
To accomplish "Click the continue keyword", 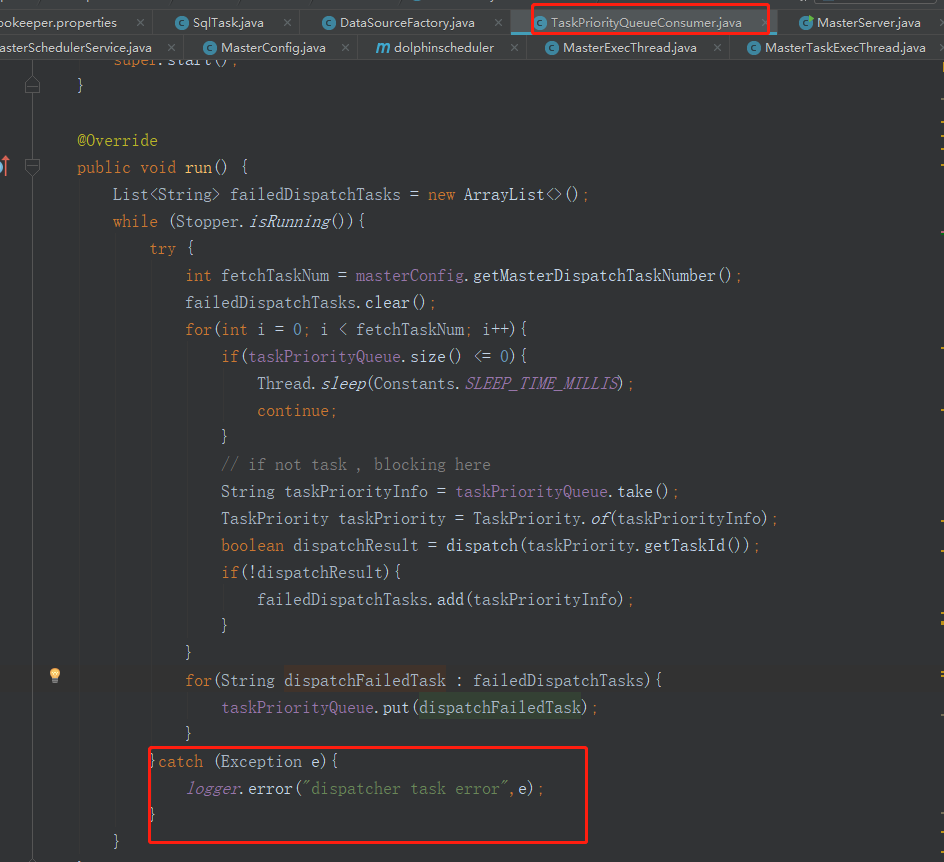I will [293, 411].
